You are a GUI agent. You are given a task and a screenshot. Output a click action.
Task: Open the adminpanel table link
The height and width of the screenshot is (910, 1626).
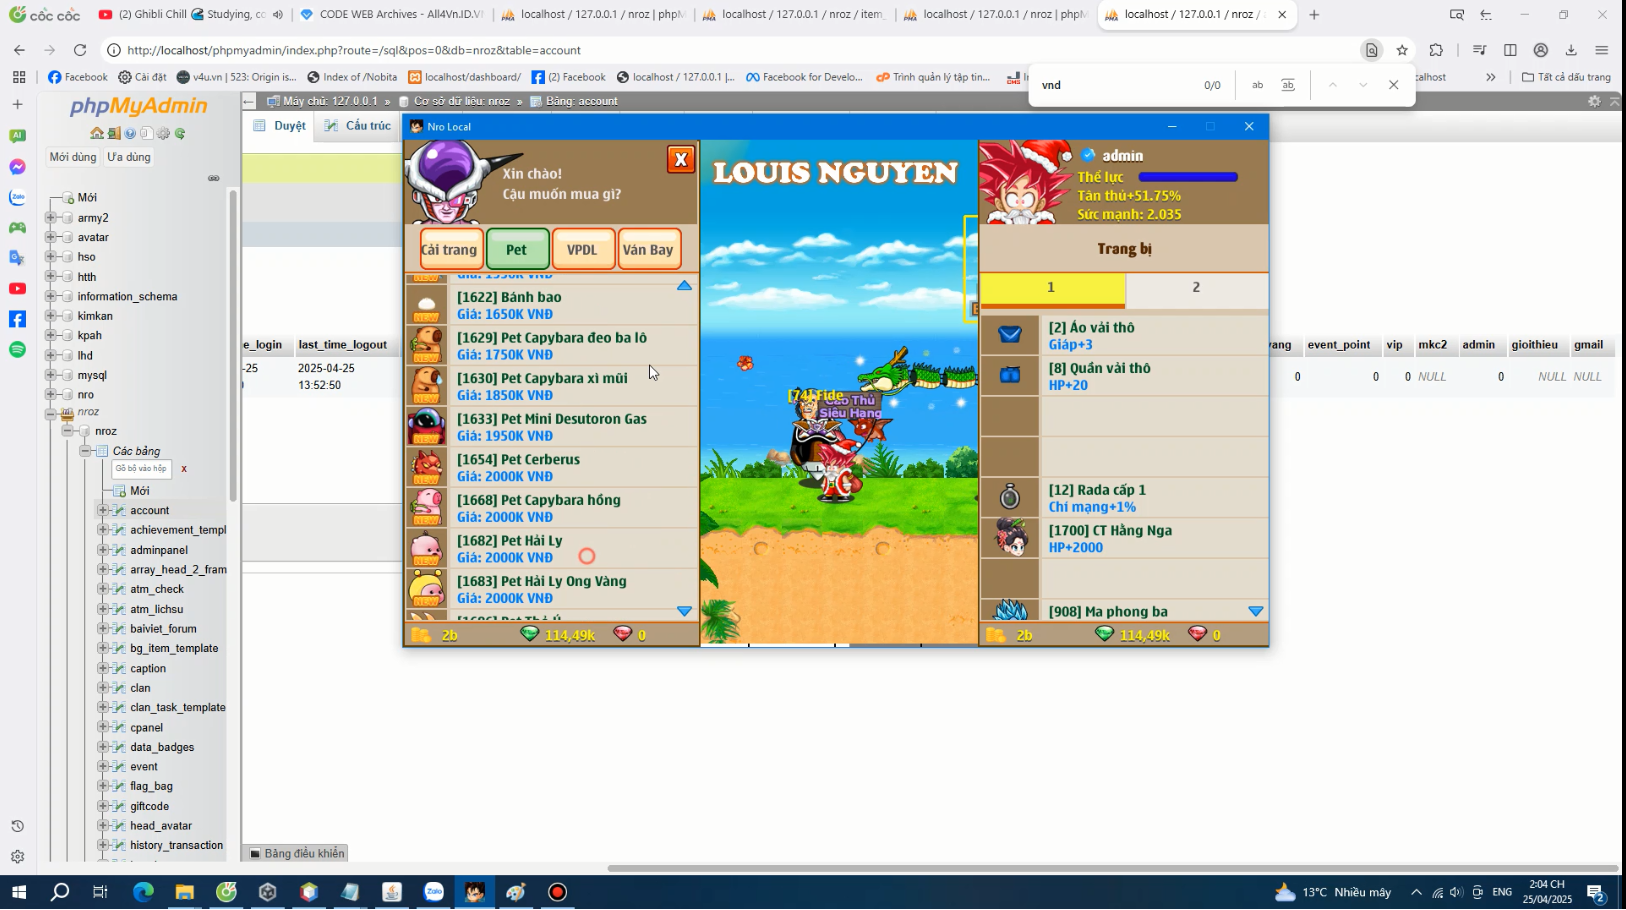click(x=159, y=550)
